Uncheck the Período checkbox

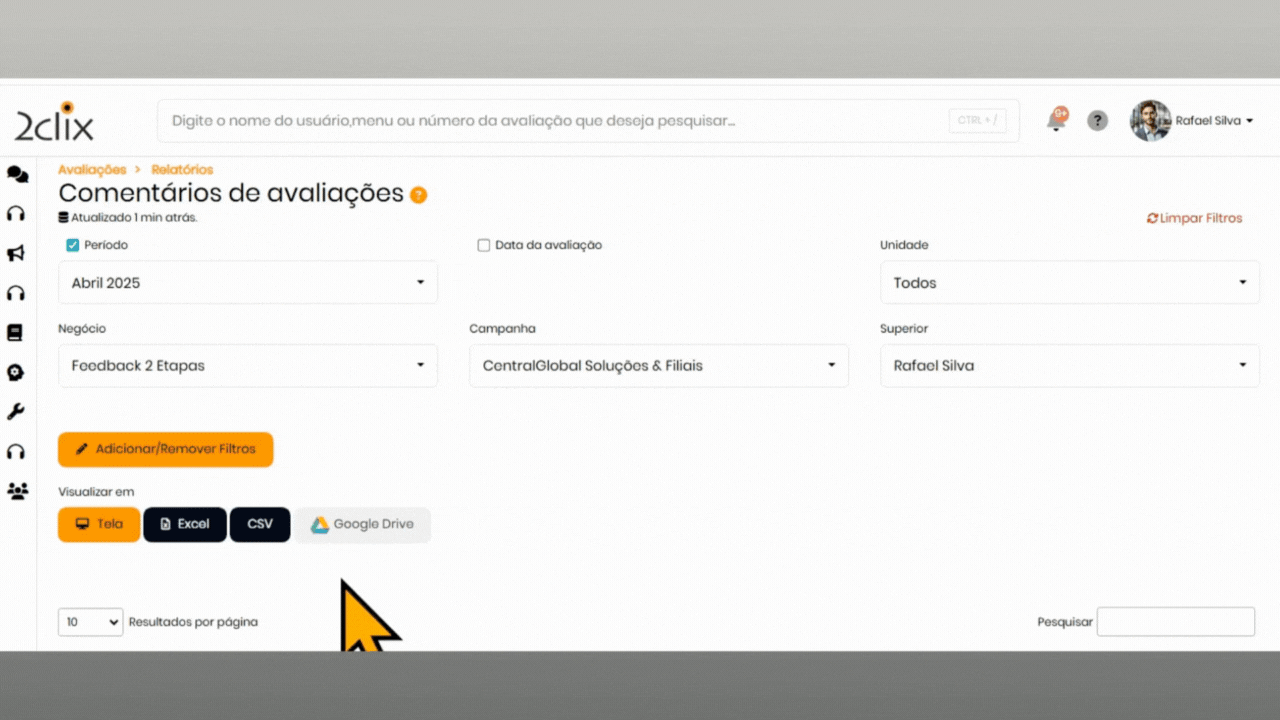click(x=73, y=245)
